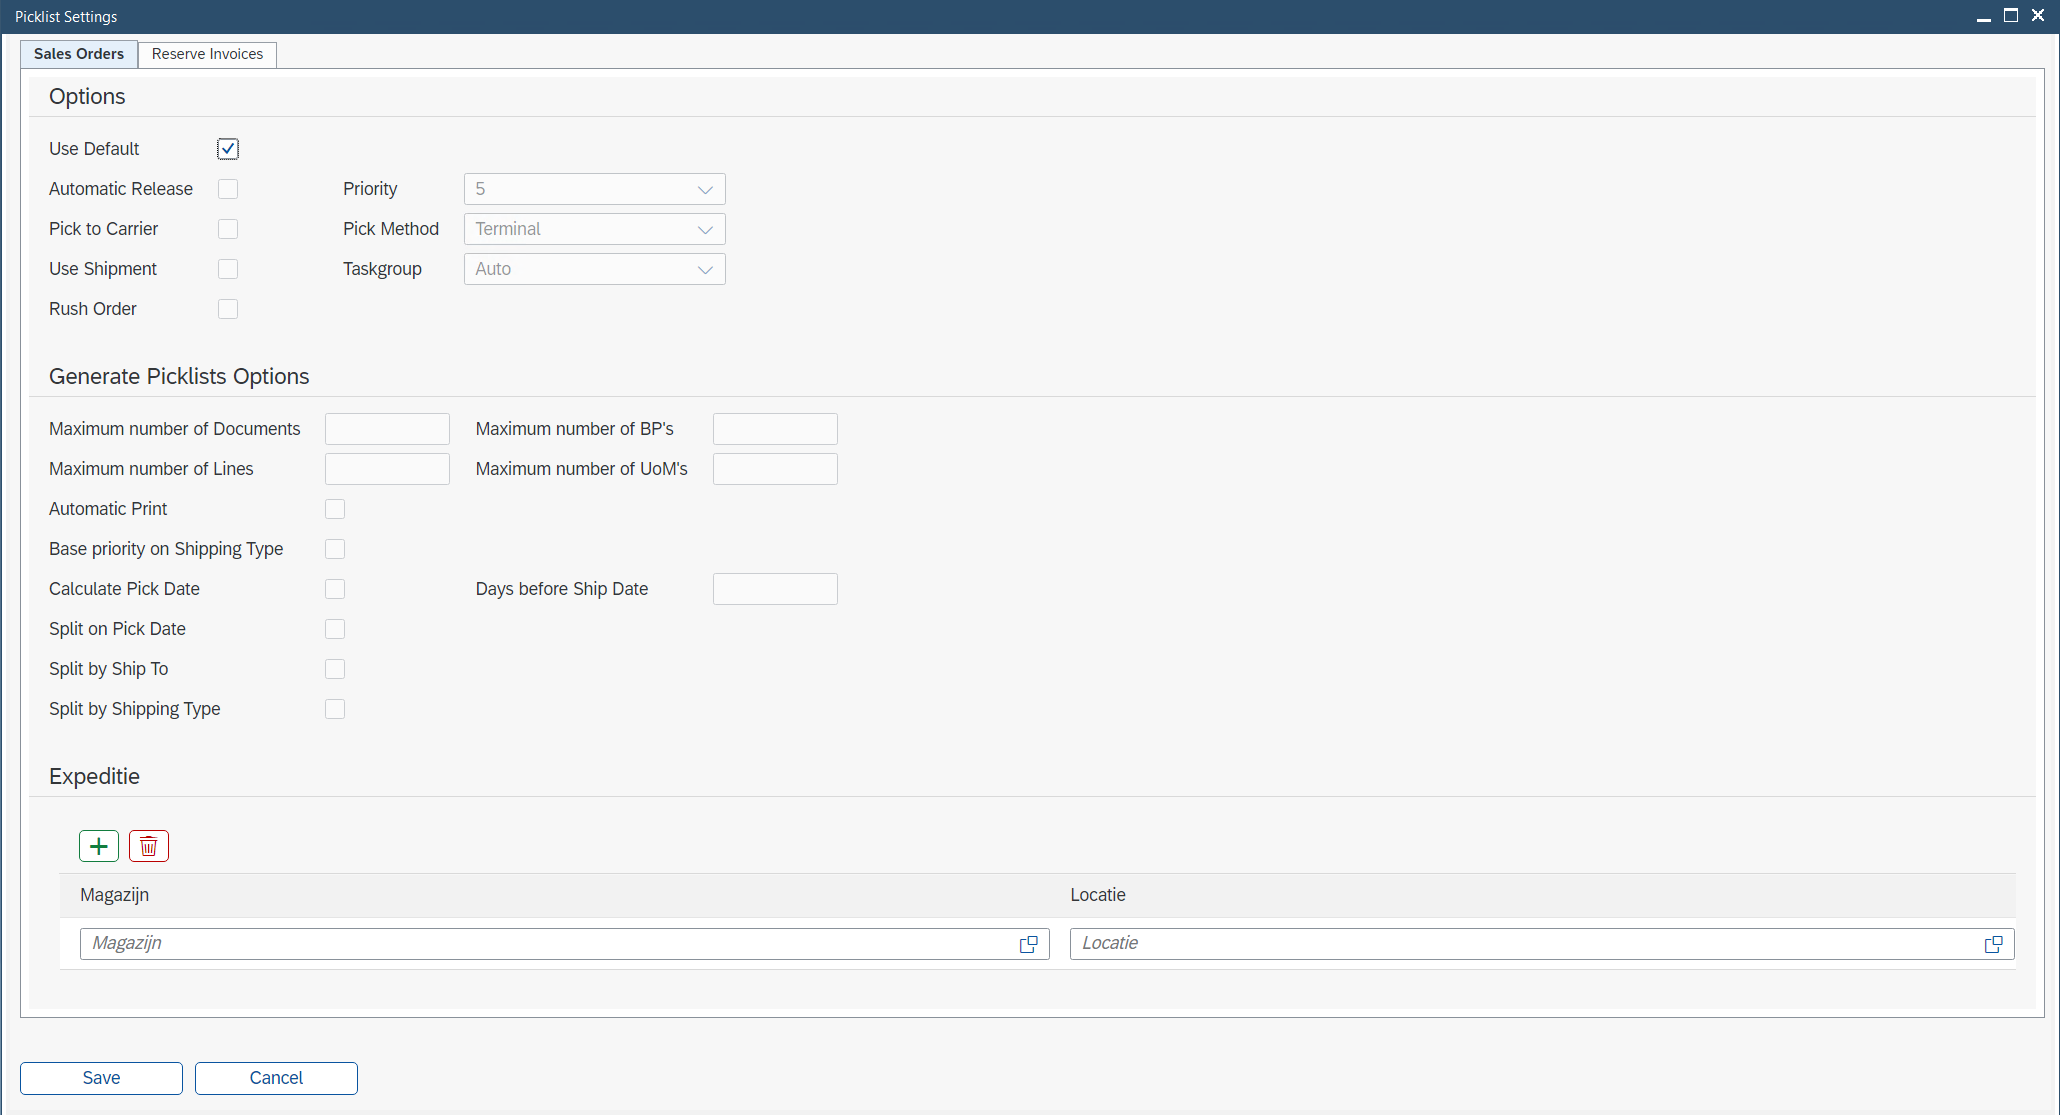Click the Maximum number of Documents field
Screen dimensions: 2060x1115
pyautogui.click(x=387, y=429)
